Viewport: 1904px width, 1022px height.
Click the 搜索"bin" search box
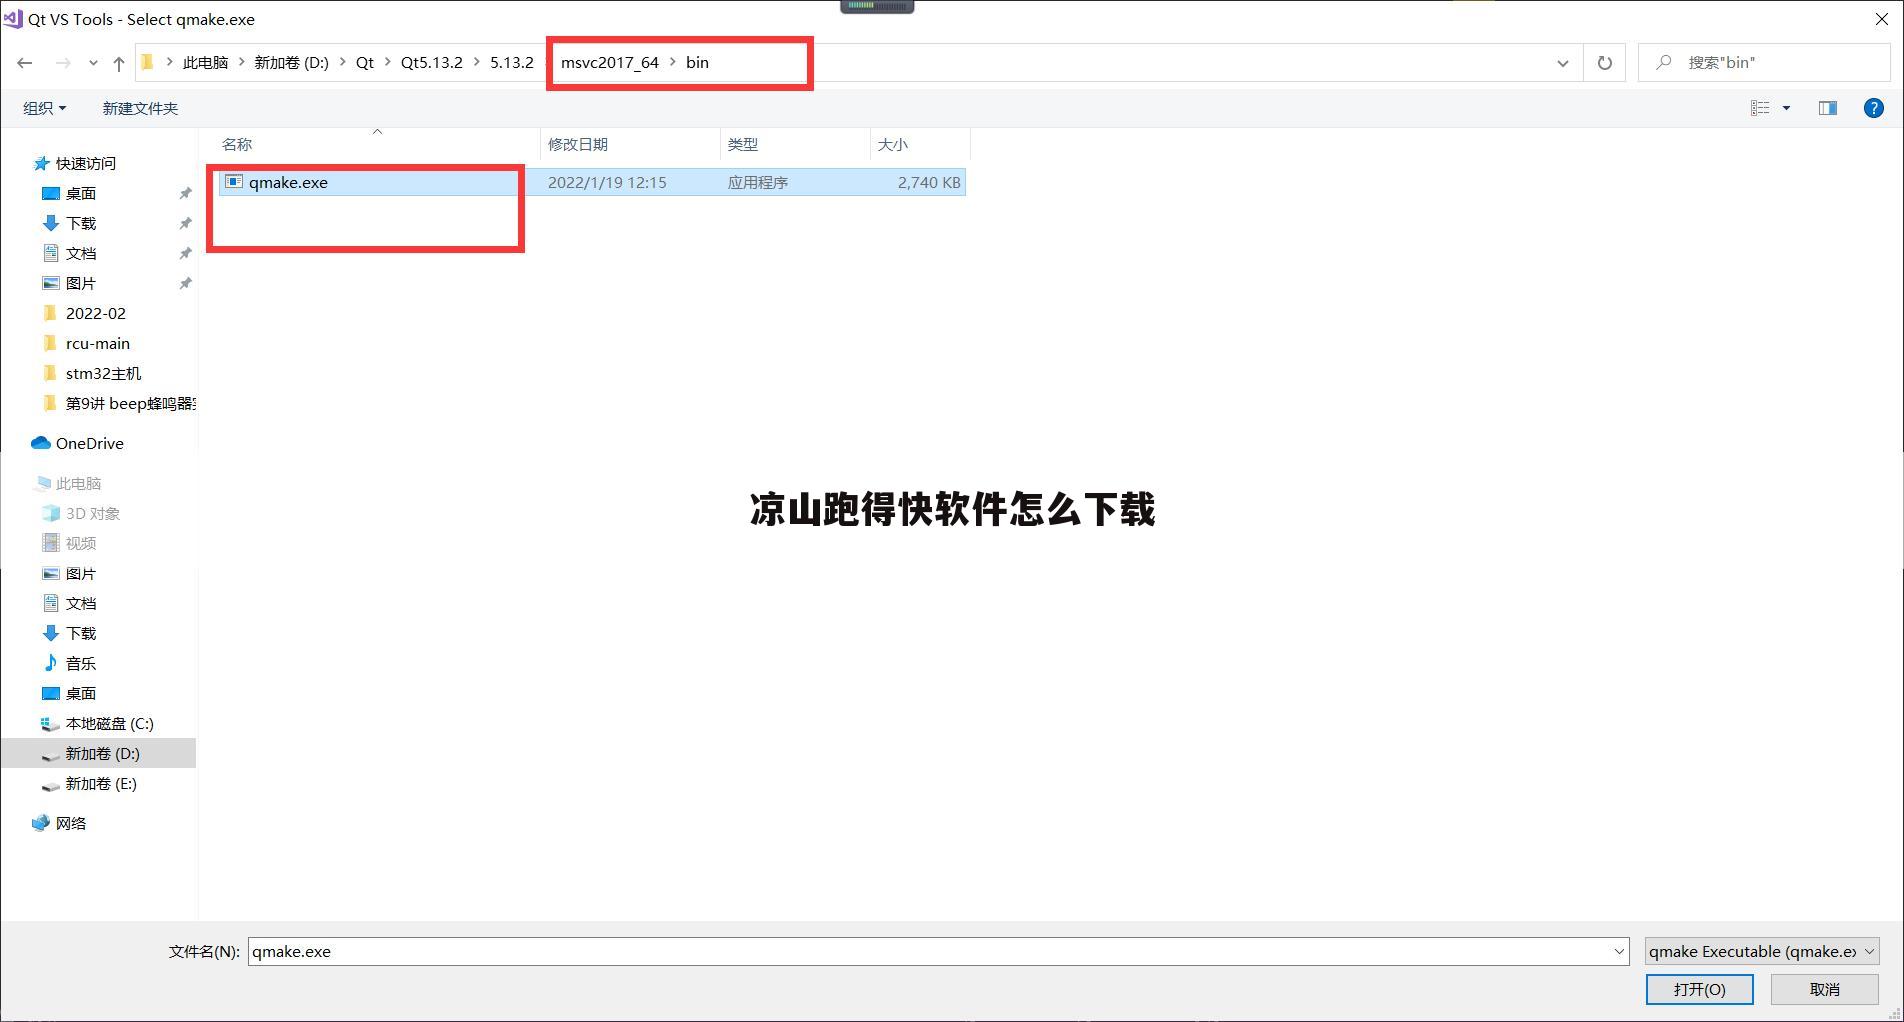(1764, 62)
